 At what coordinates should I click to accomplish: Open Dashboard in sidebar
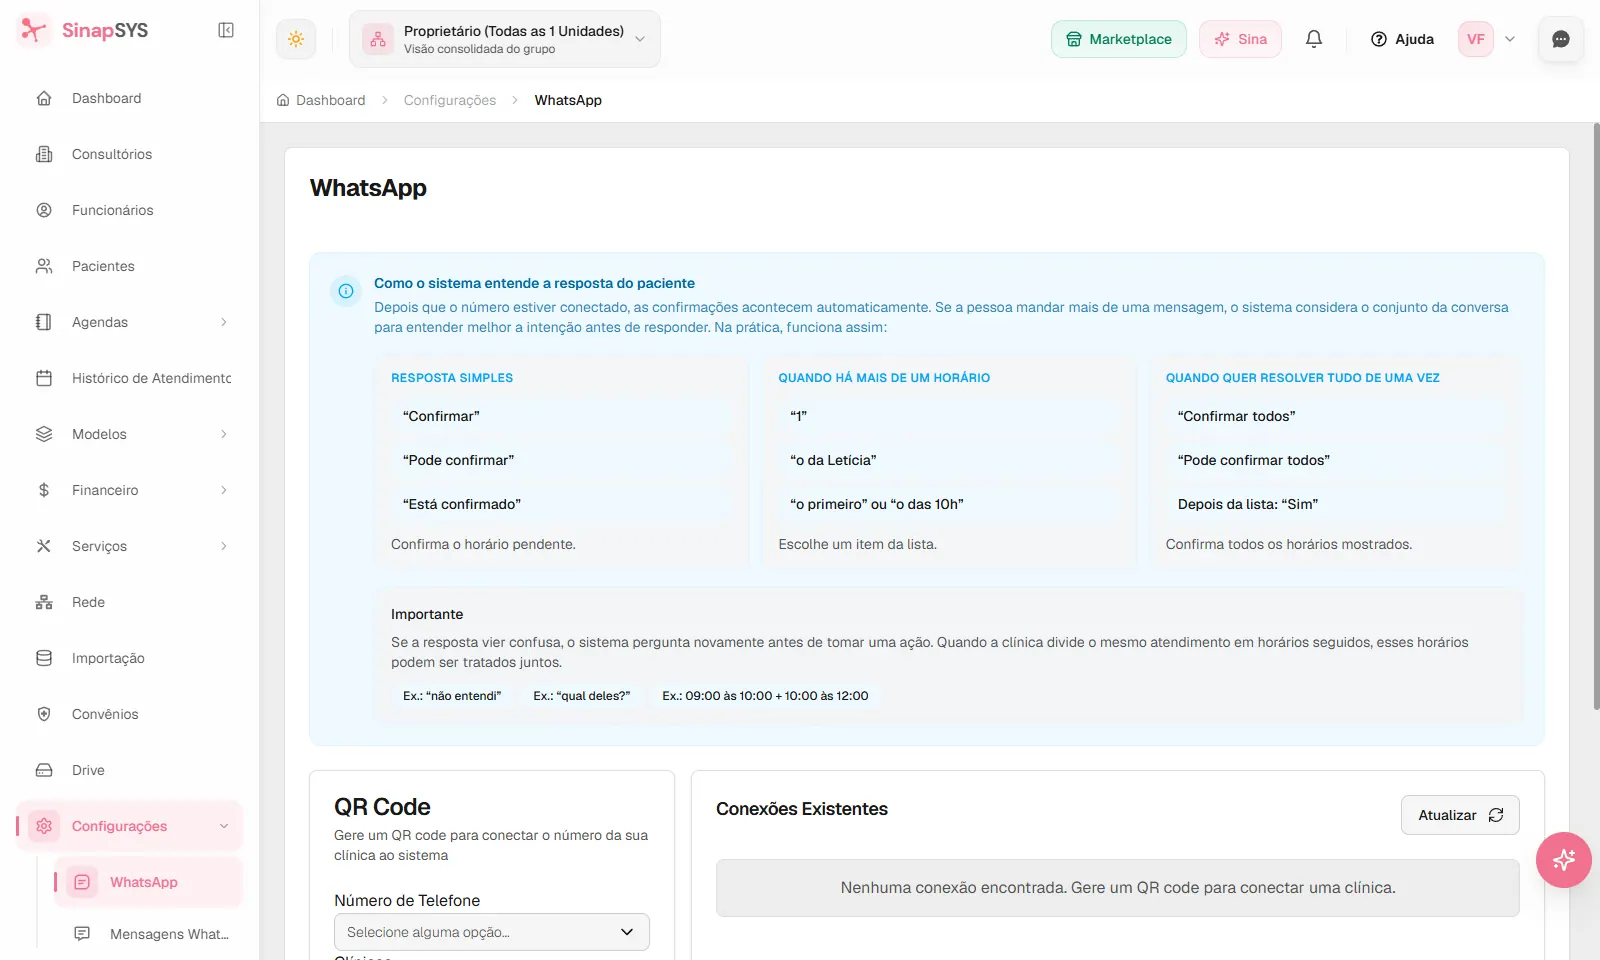tap(130, 98)
